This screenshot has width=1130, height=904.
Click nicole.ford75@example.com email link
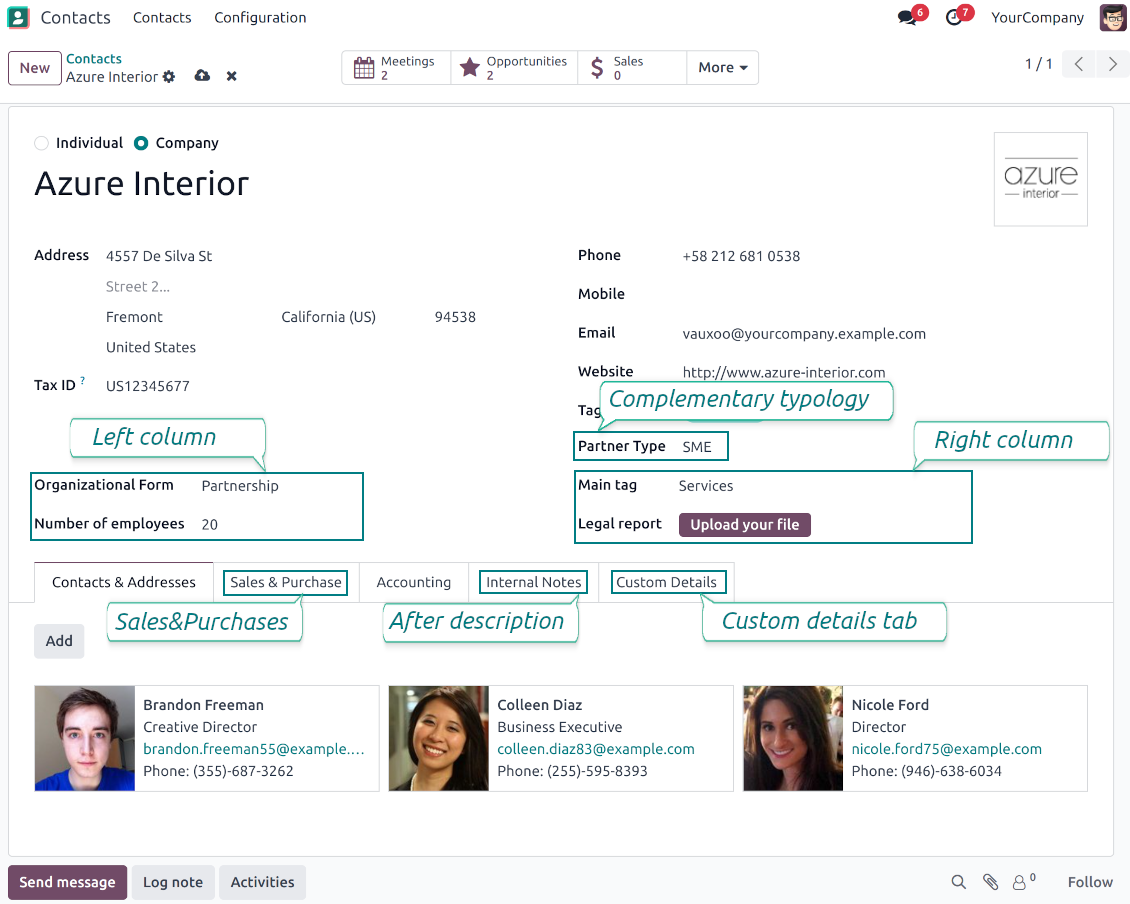point(946,750)
